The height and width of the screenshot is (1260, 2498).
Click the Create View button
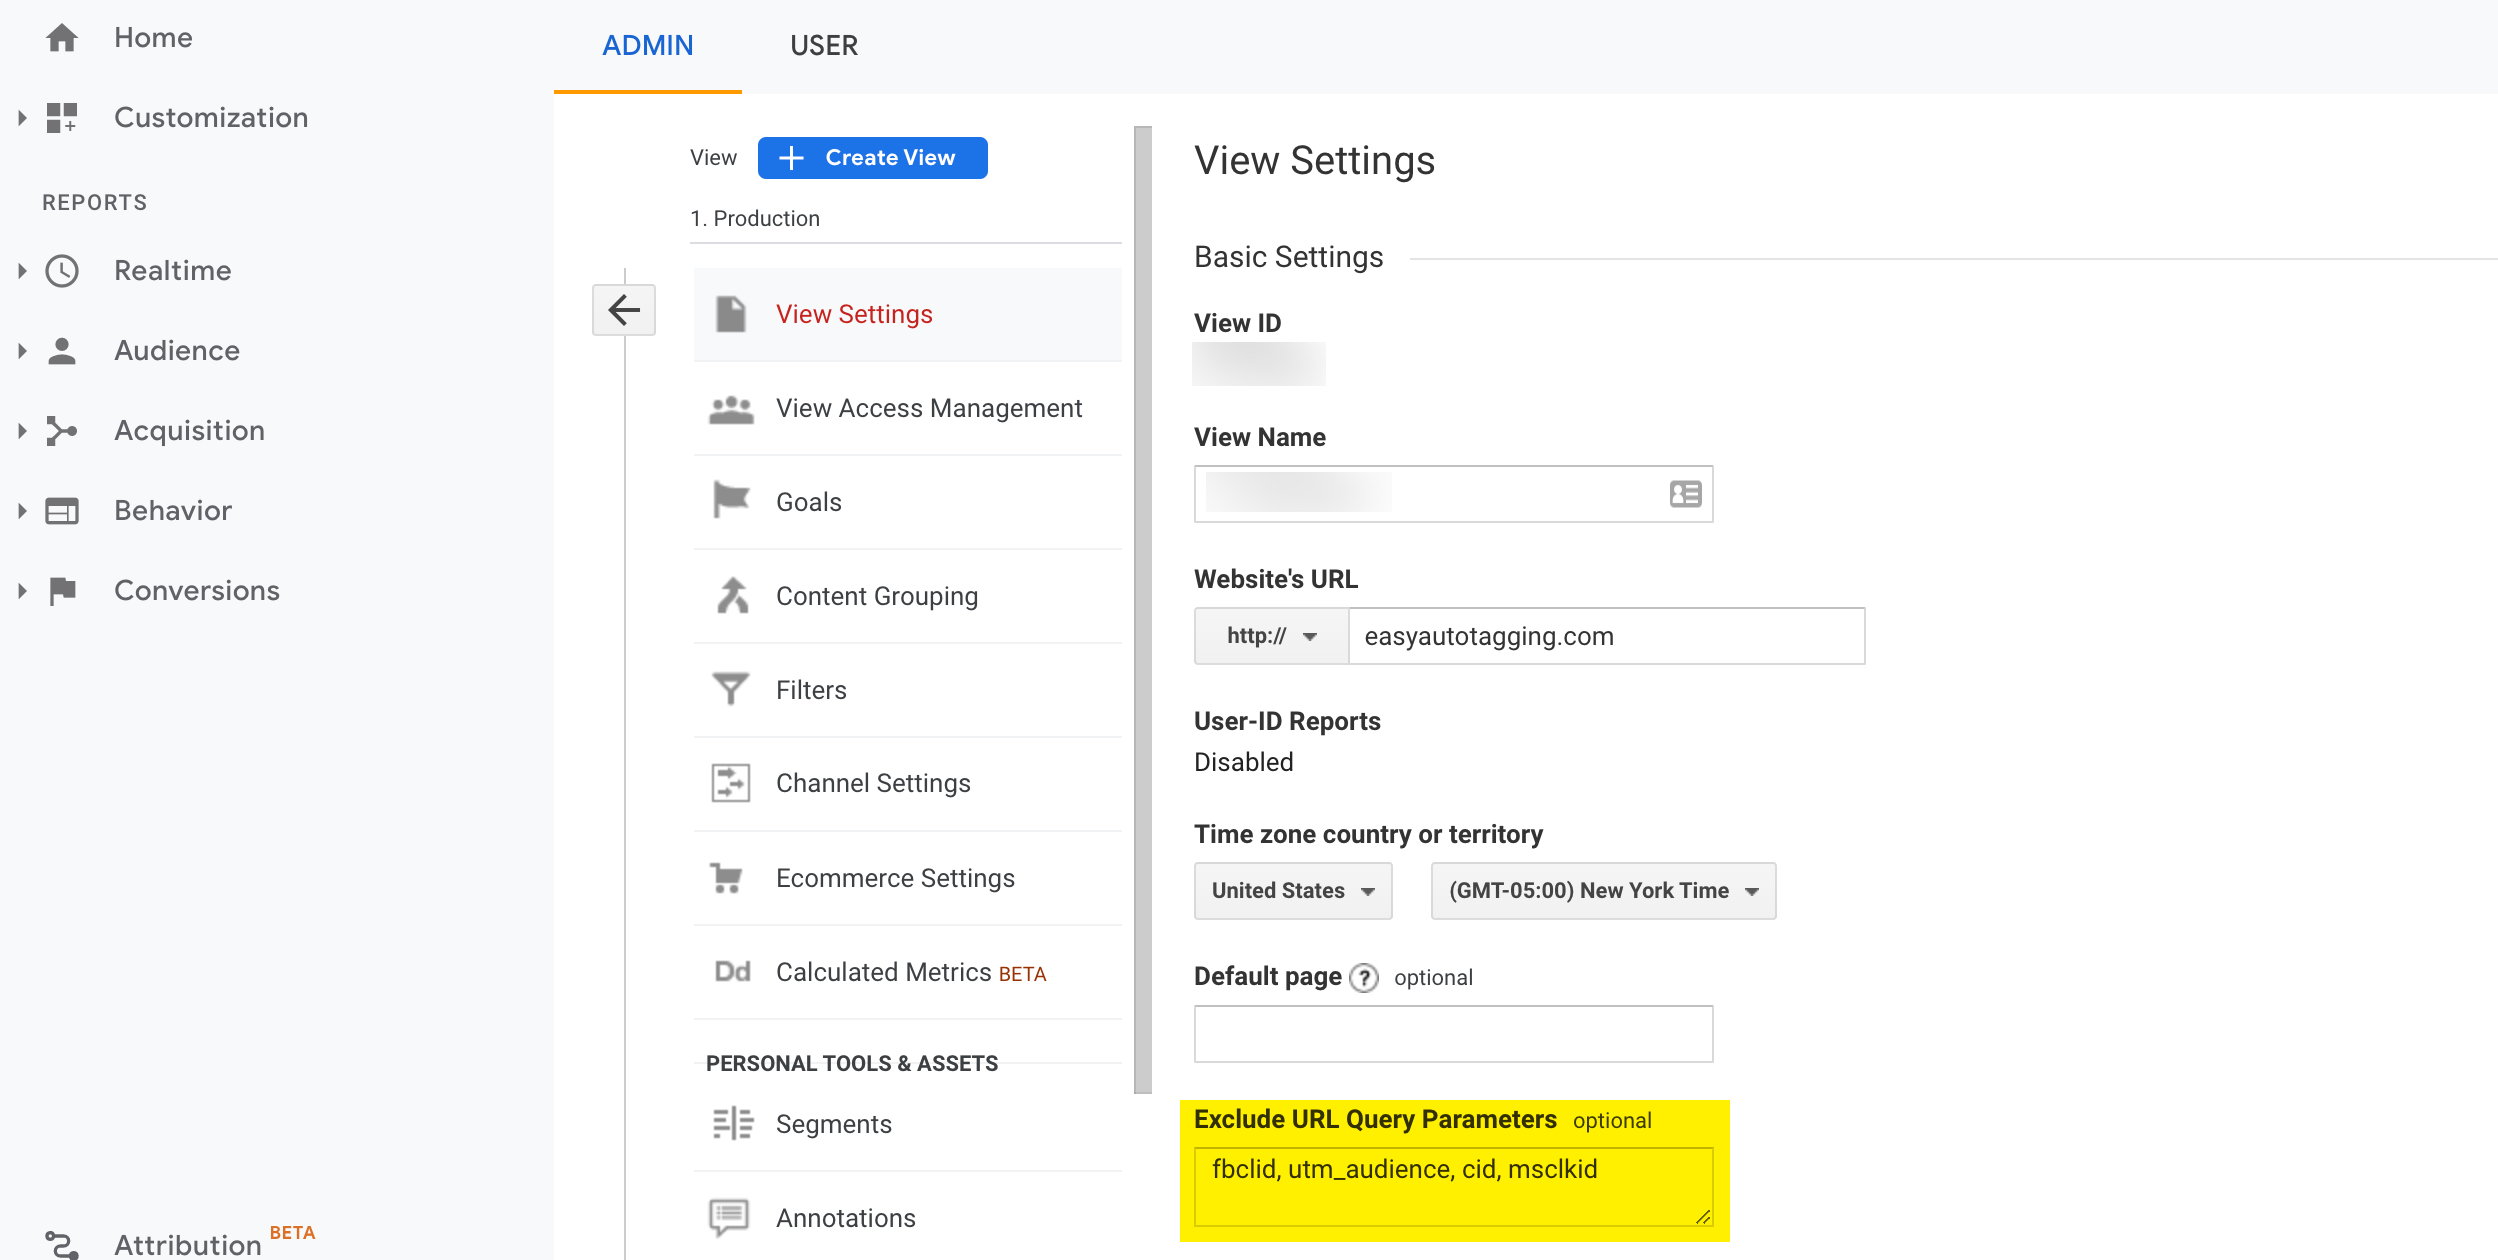(872, 158)
